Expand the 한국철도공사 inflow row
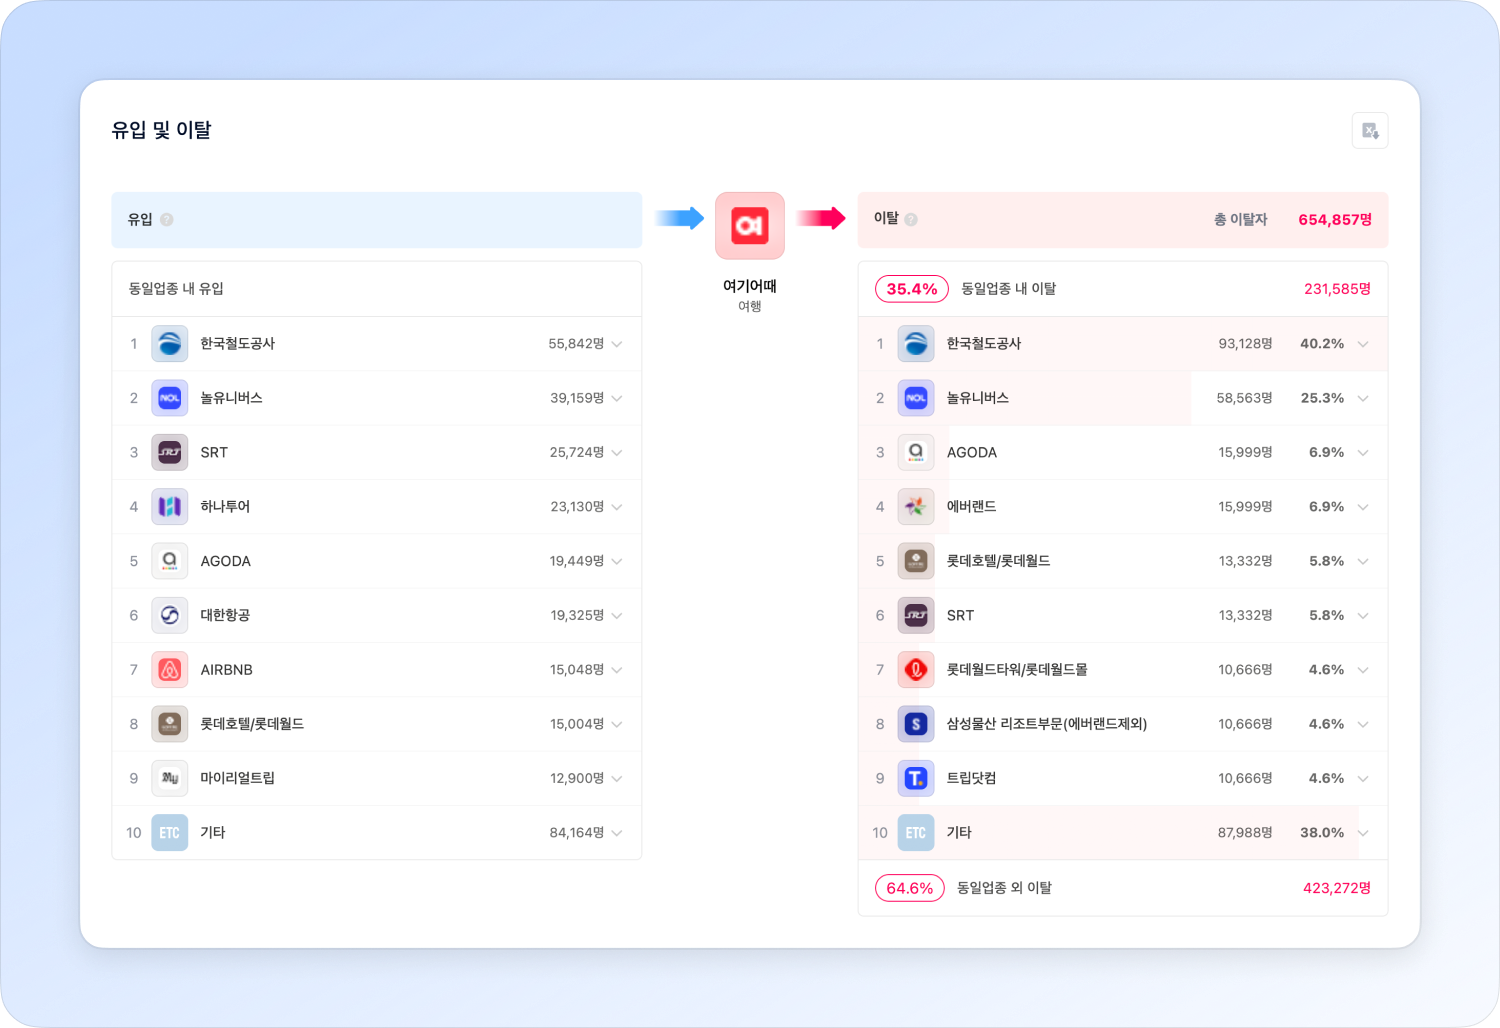This screenshot has height=1028, width=1500. click(x=617, y=344)
